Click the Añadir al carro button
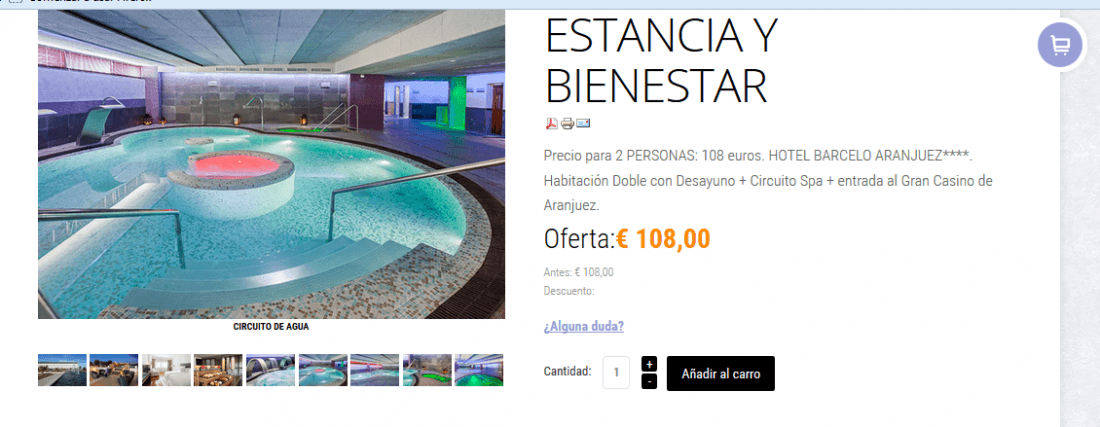This screenshot has height=427, width=1100. tap(720, 374)
